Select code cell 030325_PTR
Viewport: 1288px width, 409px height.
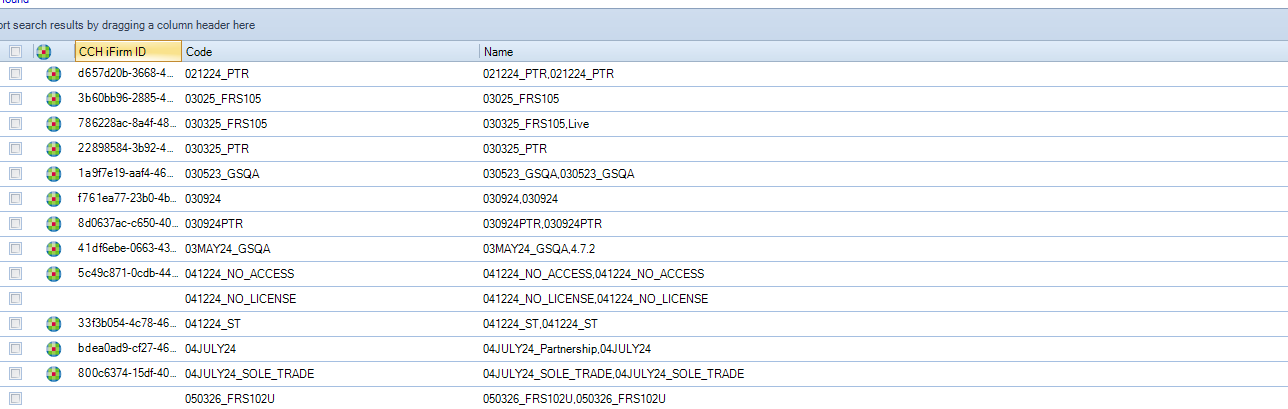[330, 149]
